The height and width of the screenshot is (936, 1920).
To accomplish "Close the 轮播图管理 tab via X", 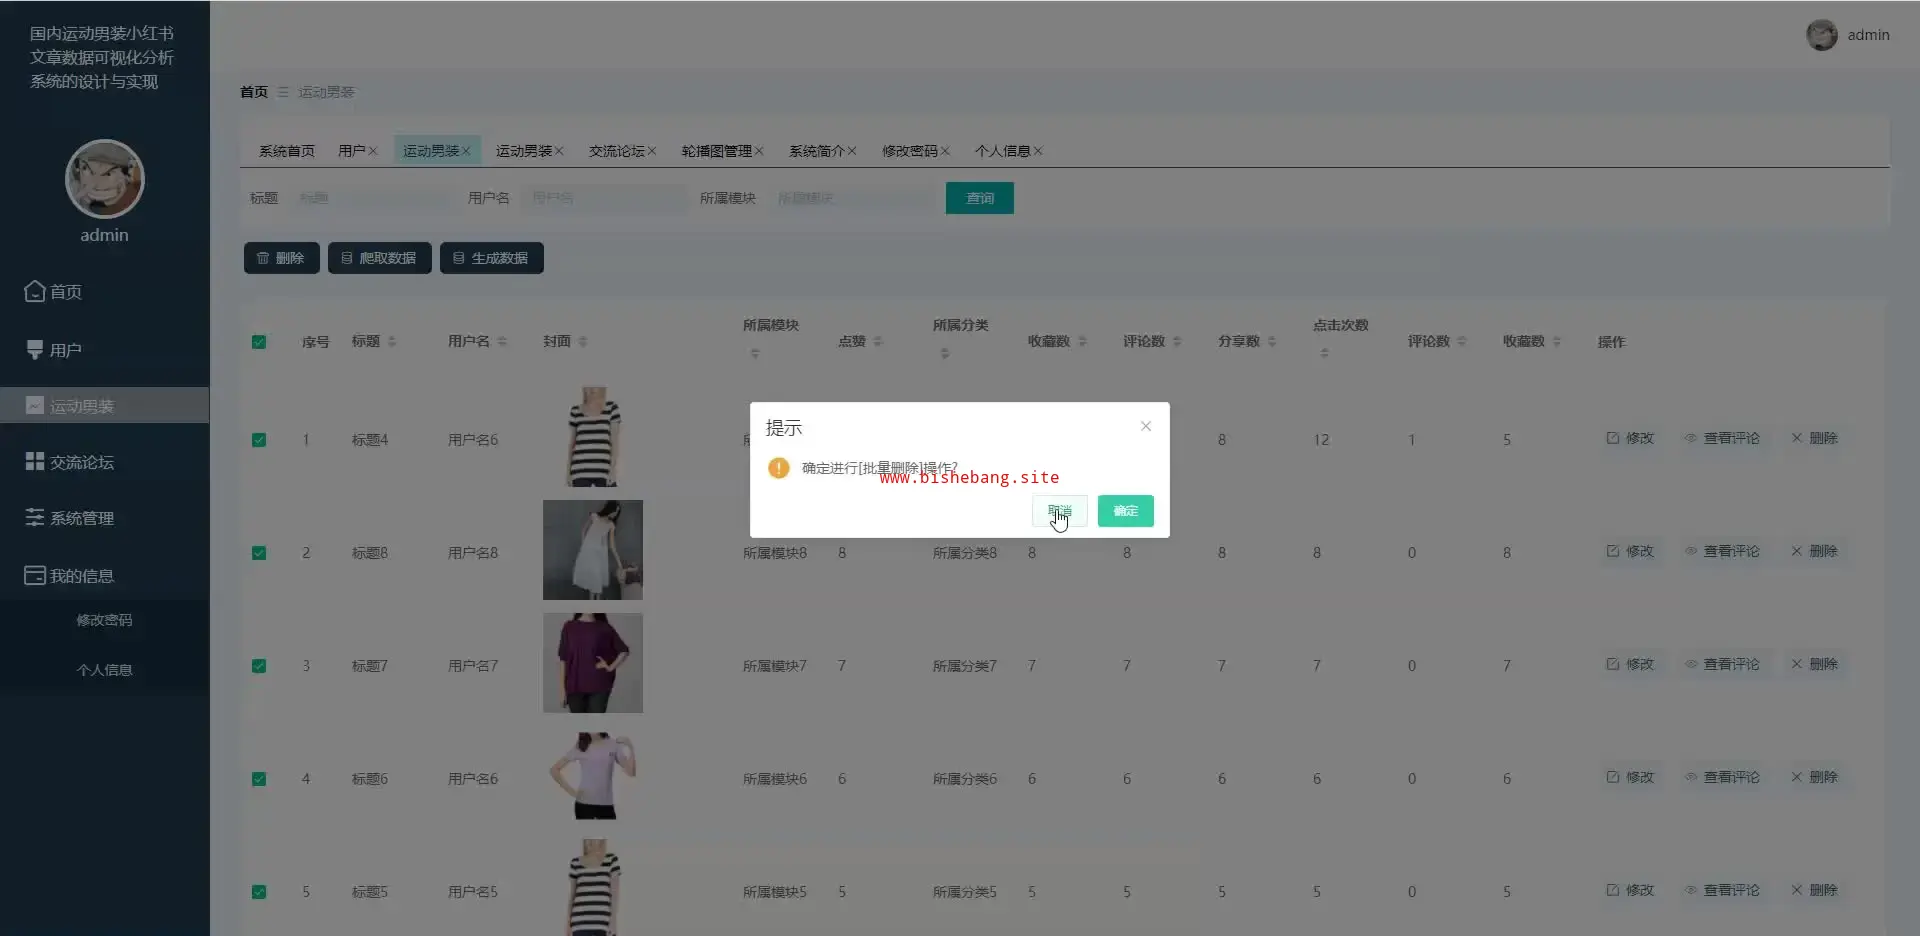I will coord(759,151).
